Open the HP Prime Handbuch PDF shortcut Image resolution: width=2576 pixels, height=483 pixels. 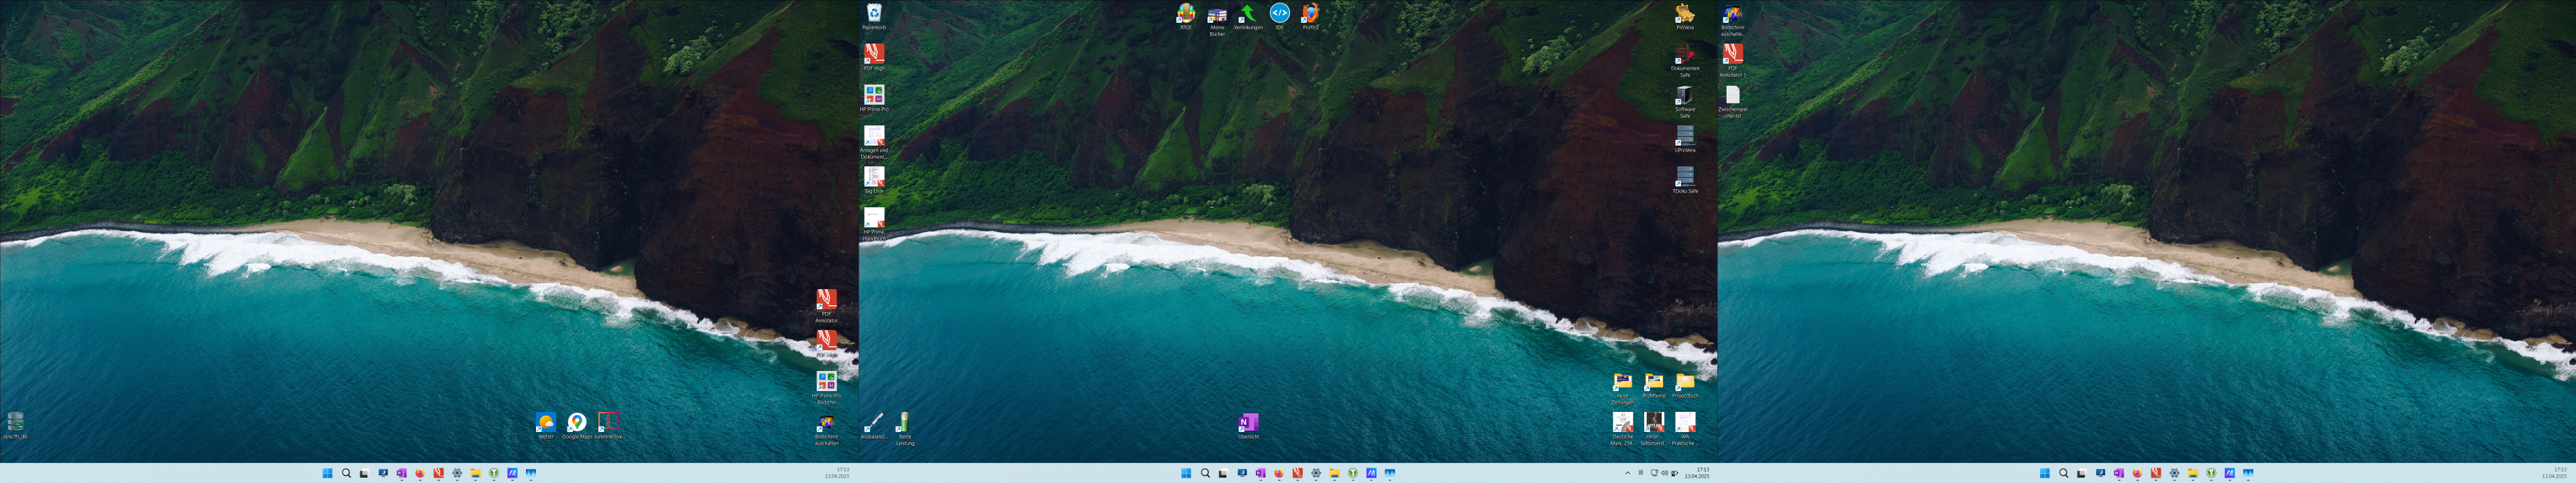click(873, 223)
